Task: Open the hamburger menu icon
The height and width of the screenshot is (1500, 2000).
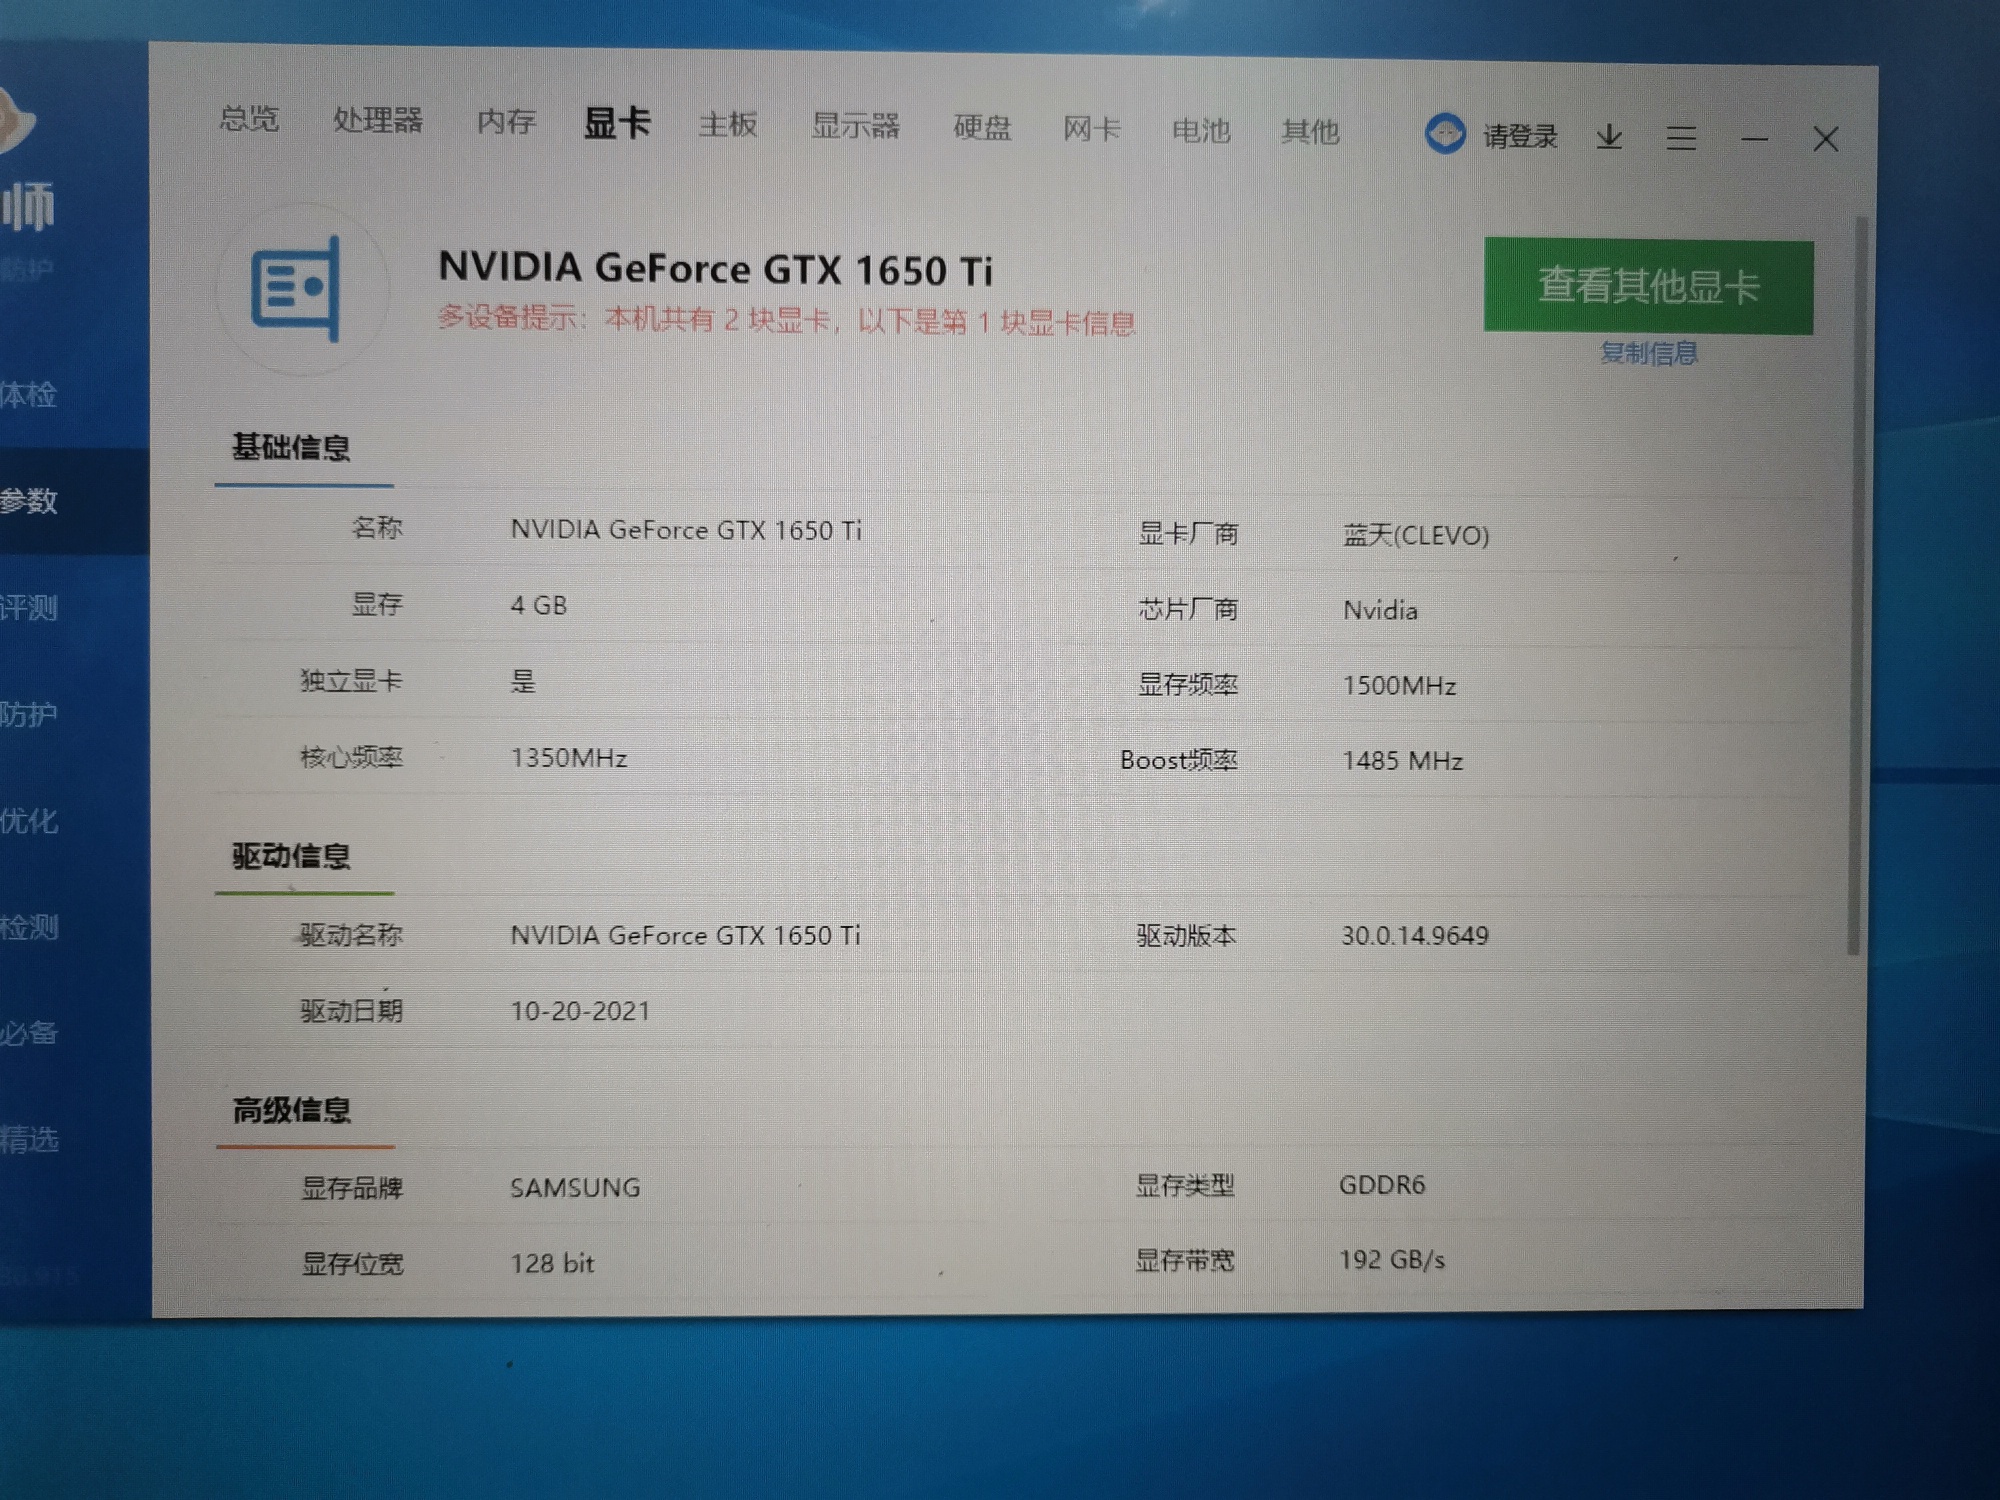Action: (1681, 138)
